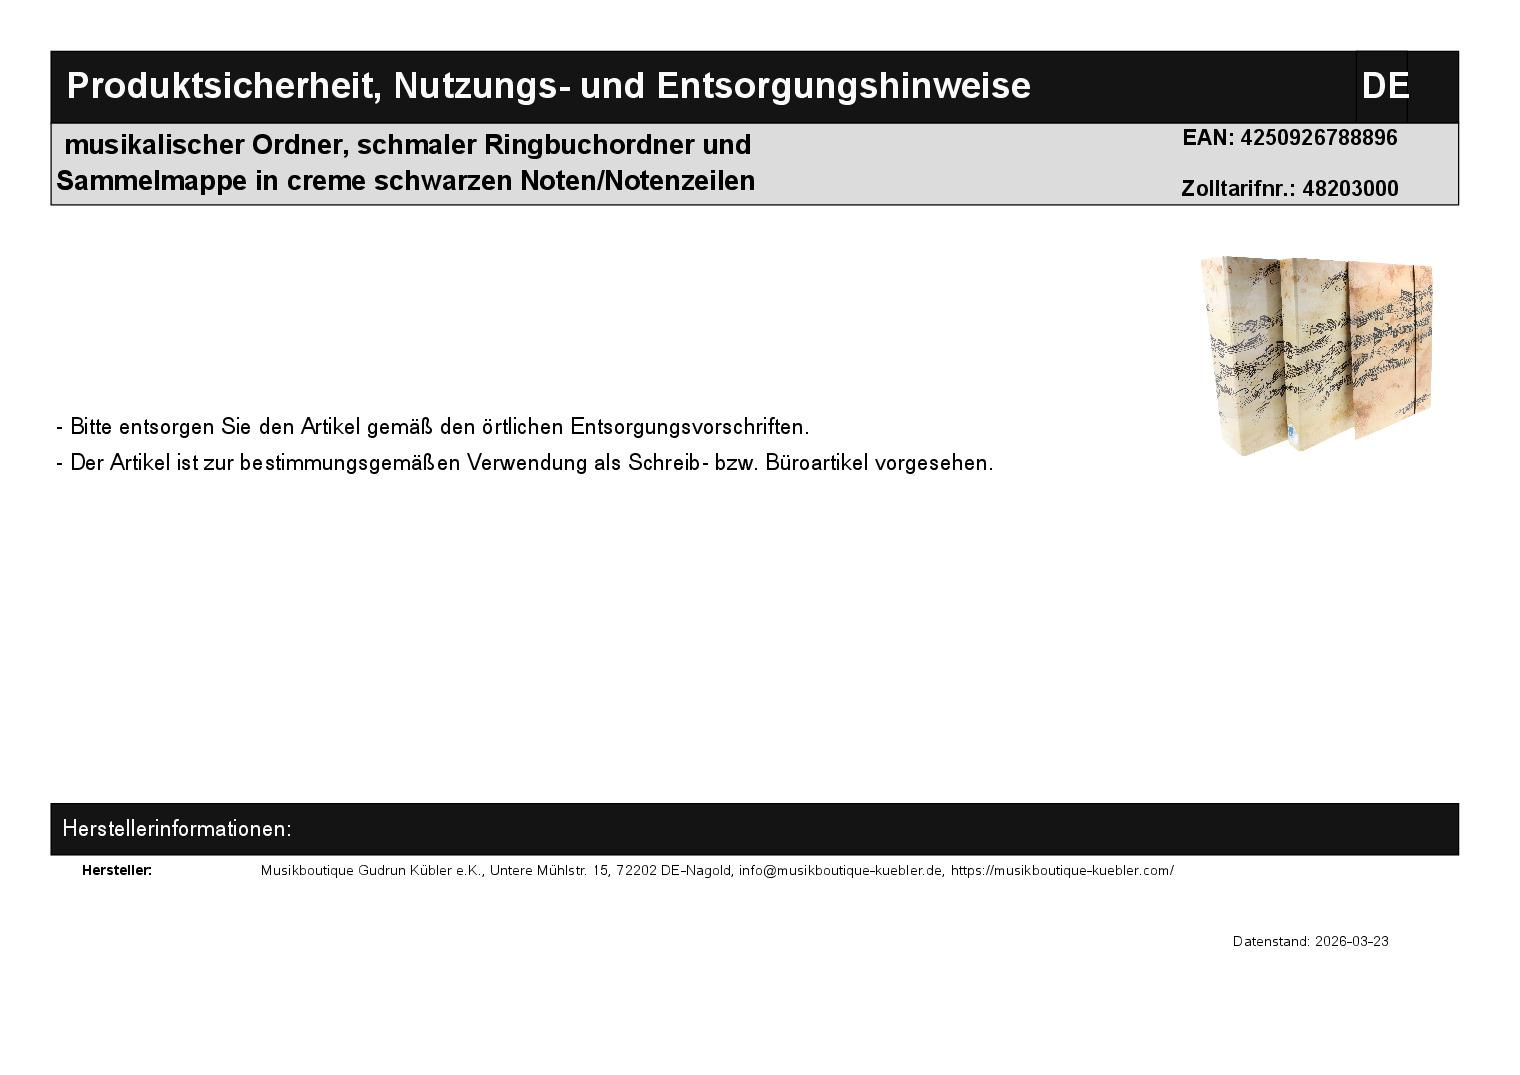Click the DE language code box
Image resolution: width=1520 pixels, height=1075 pixels.
(1383, 87)
